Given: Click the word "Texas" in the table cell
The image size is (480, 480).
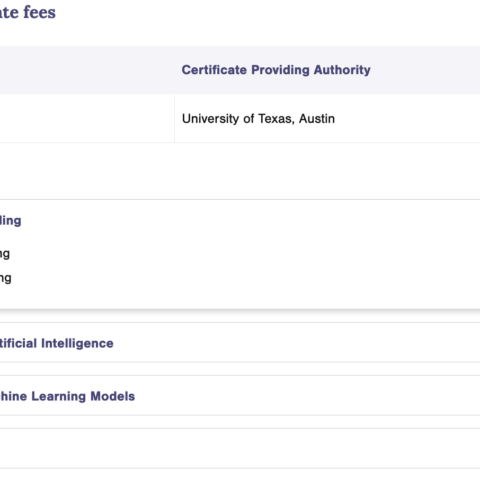Looking at the screenshot, I should [x=276, y=119].
